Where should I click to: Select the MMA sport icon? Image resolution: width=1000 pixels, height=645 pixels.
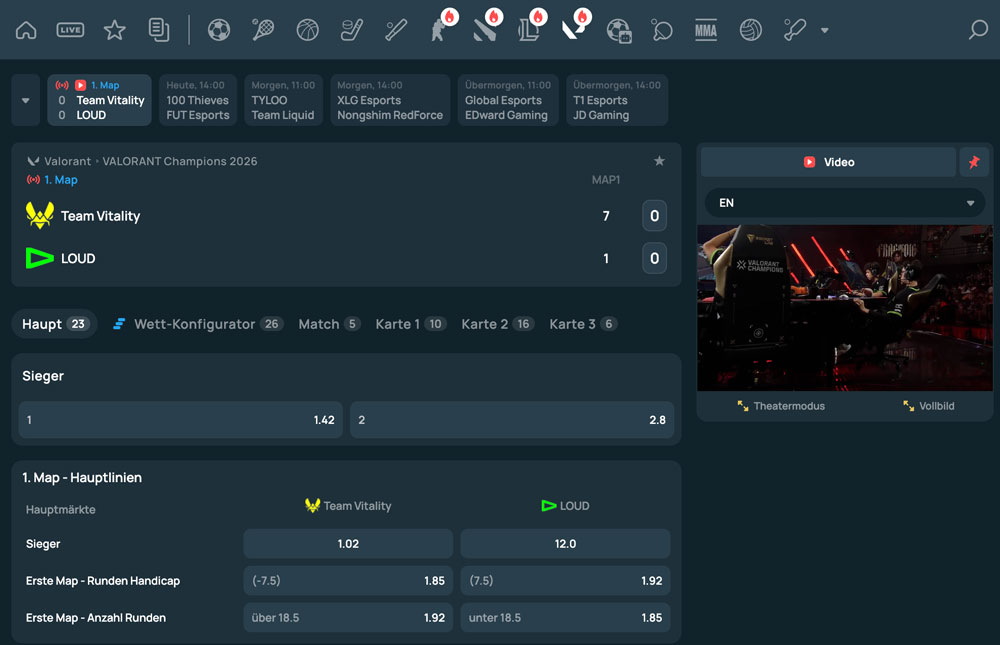[x=706, y=30]
